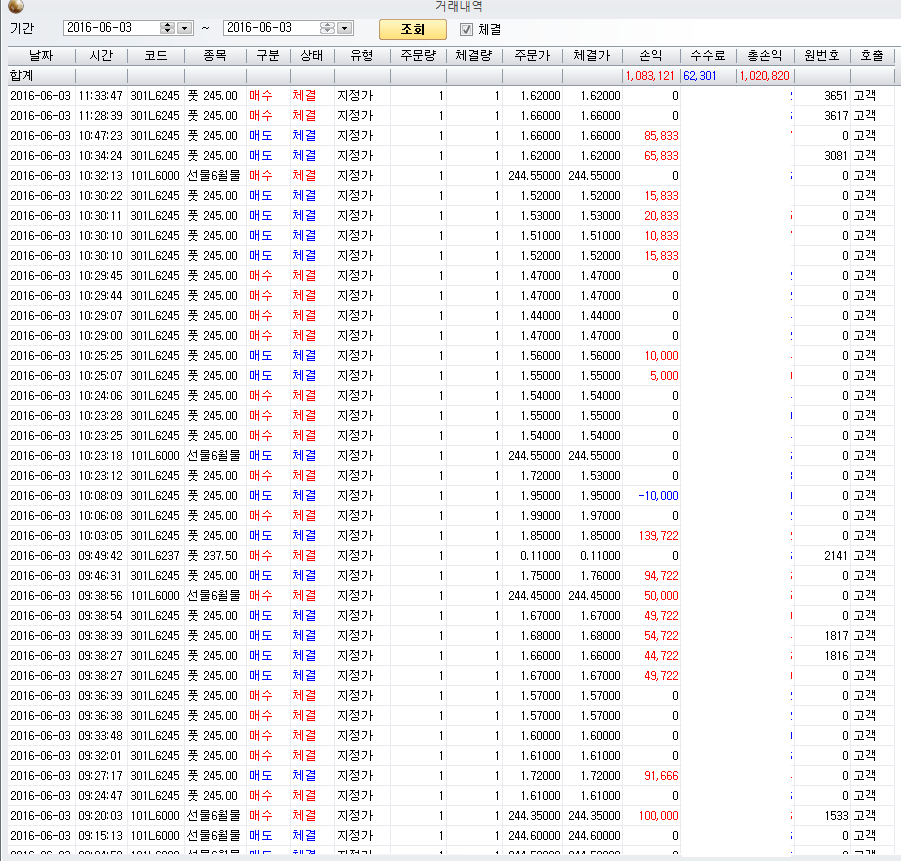This screenshot has width=901, height=861.
Task: Sort by 상태 column header
Action: coord(312,56)
